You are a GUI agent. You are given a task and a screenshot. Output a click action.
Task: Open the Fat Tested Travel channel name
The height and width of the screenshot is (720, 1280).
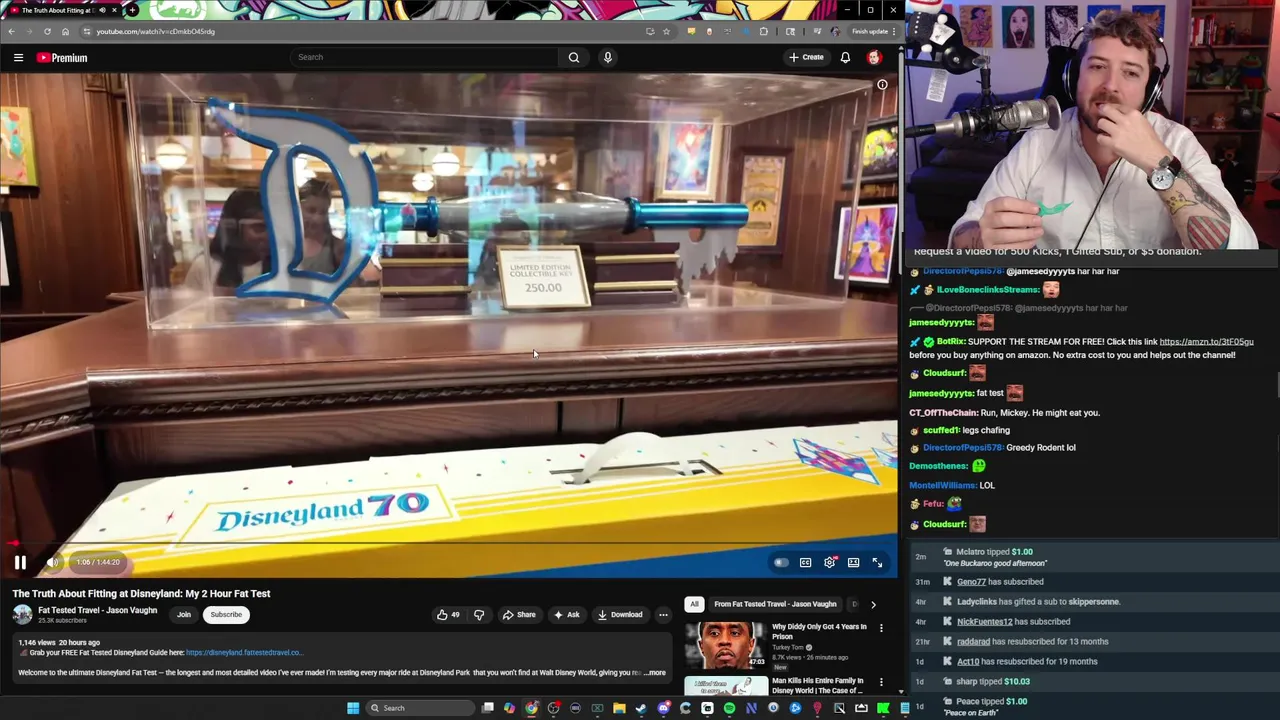97,610
